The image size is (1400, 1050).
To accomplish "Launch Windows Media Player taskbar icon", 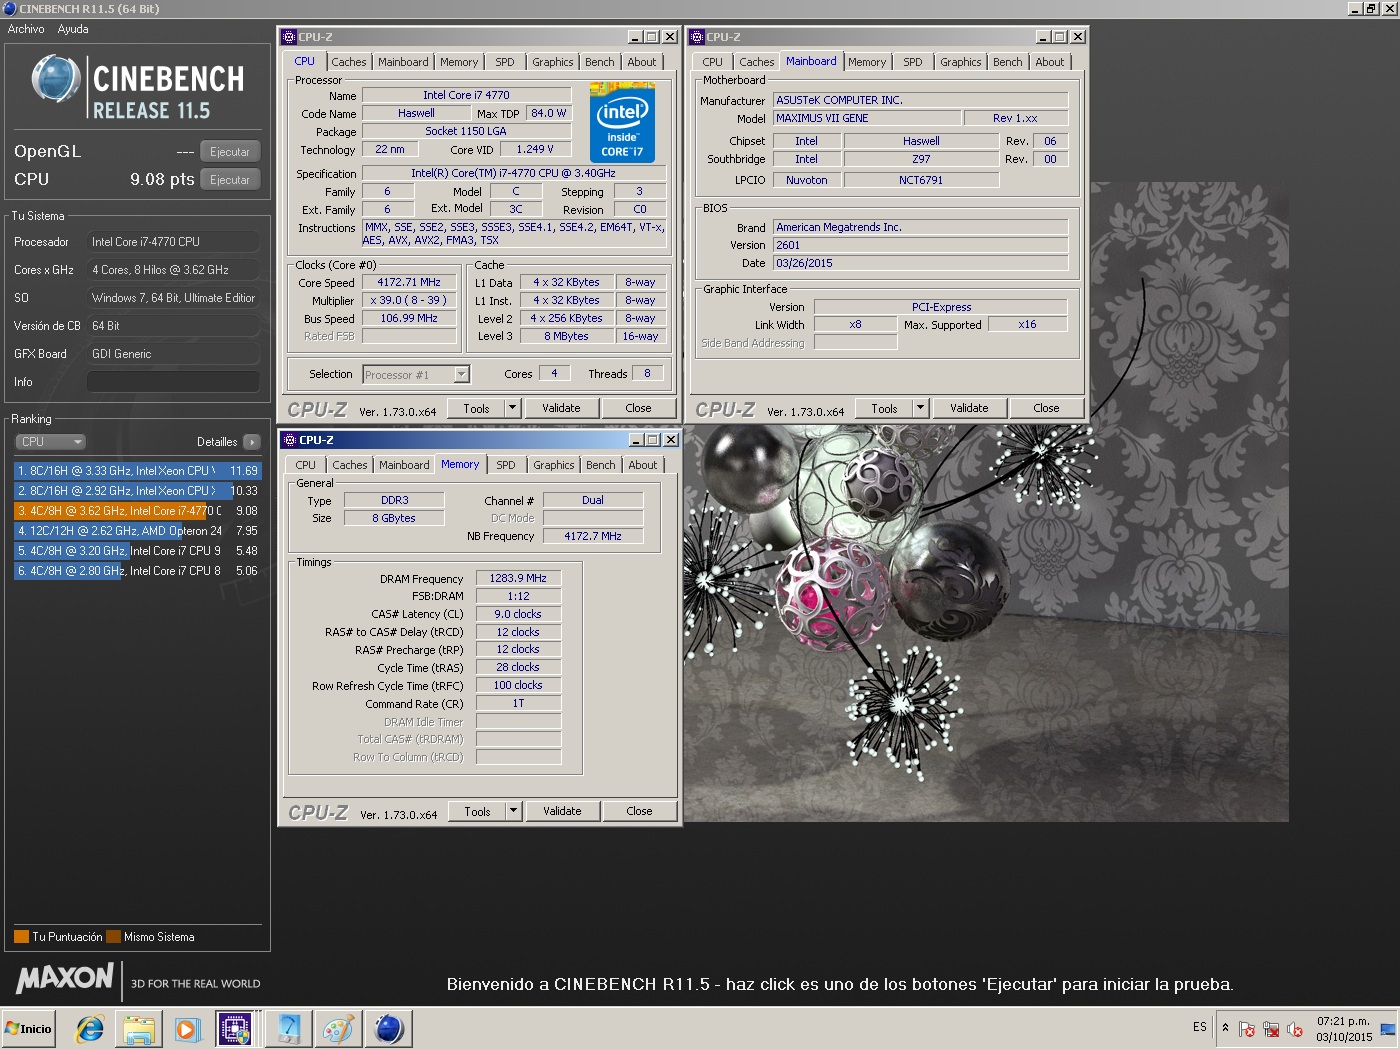I will click(x=187, y=1029).
